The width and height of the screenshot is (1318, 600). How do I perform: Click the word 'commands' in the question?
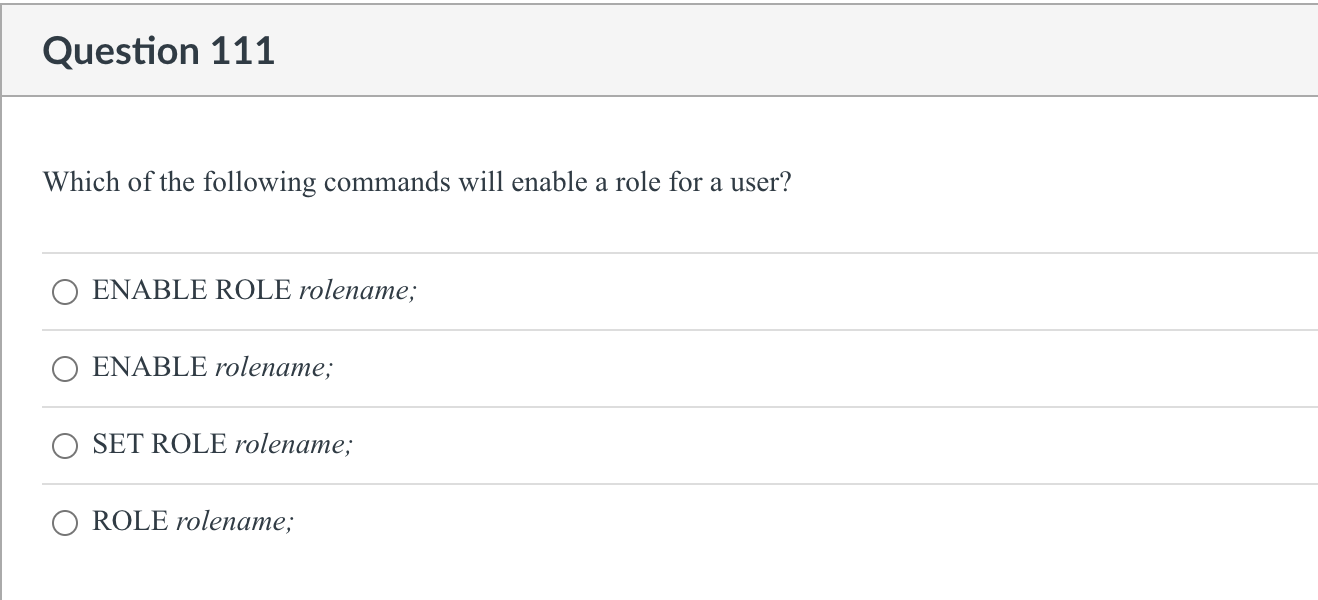coord(387,183)
